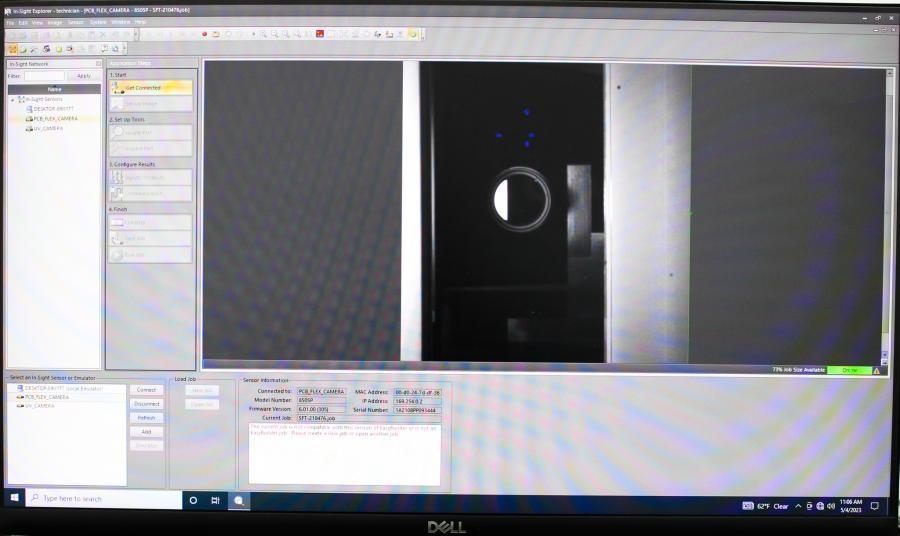Open the Image menu
The image size is (900, 536).
(55, 23)
